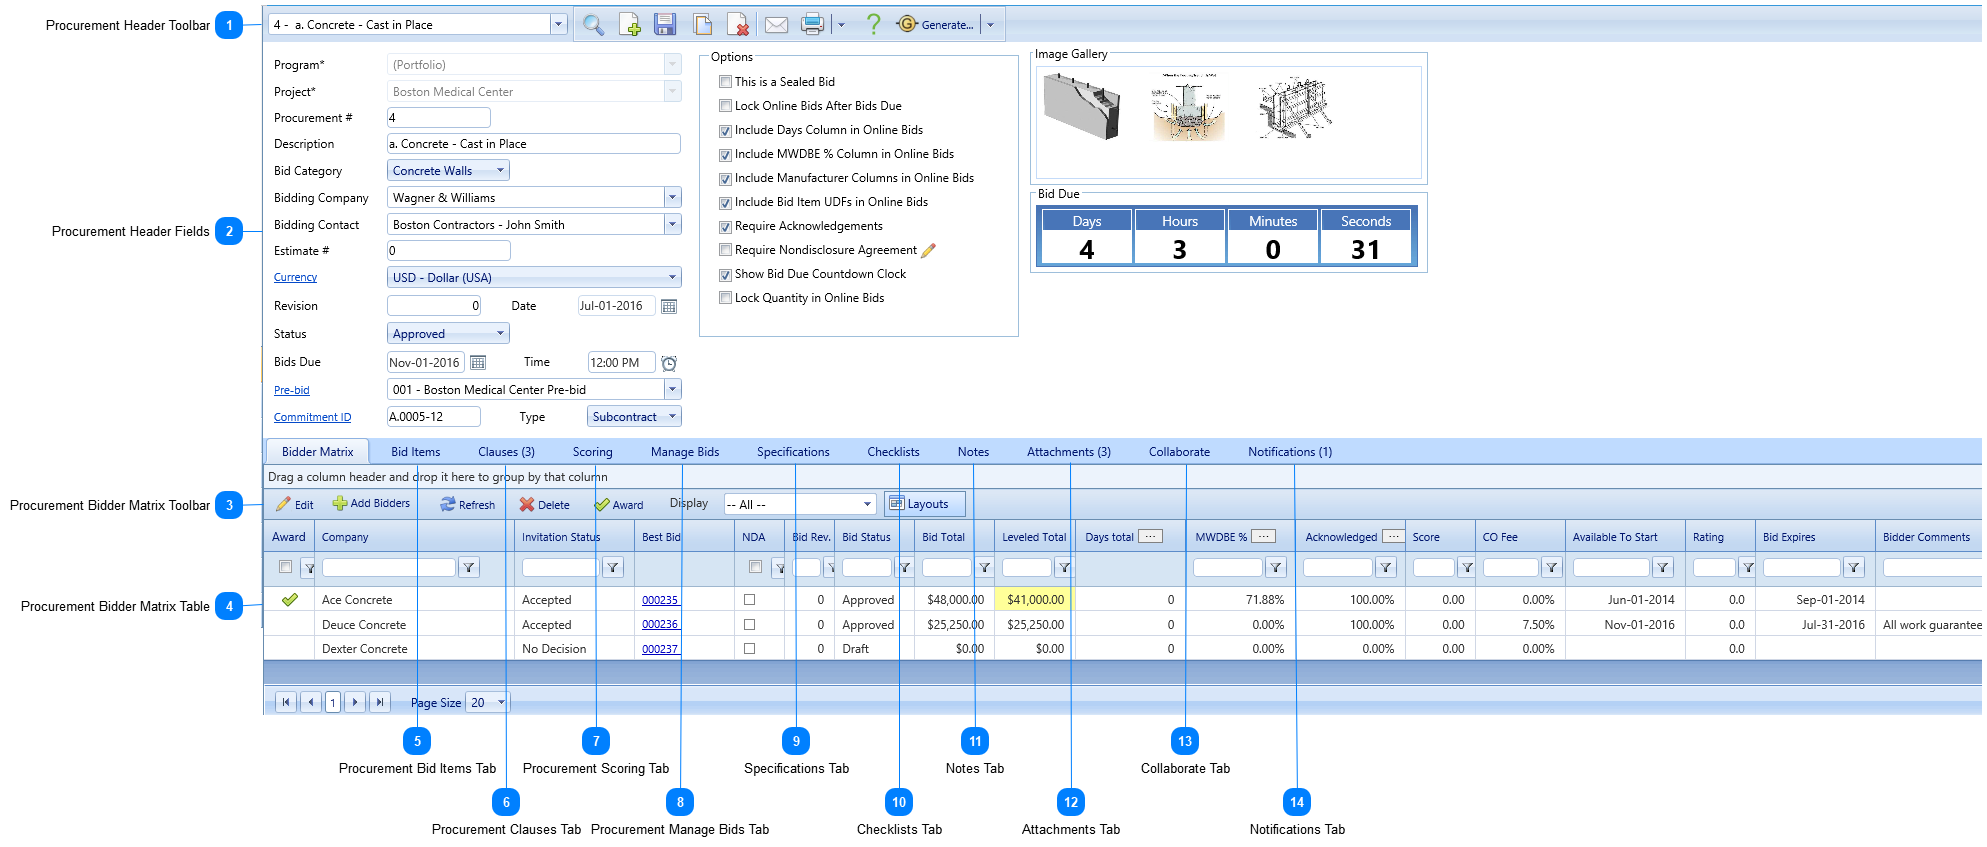
Task: Click the Save floppy disk icon
Action: (665, 25)
